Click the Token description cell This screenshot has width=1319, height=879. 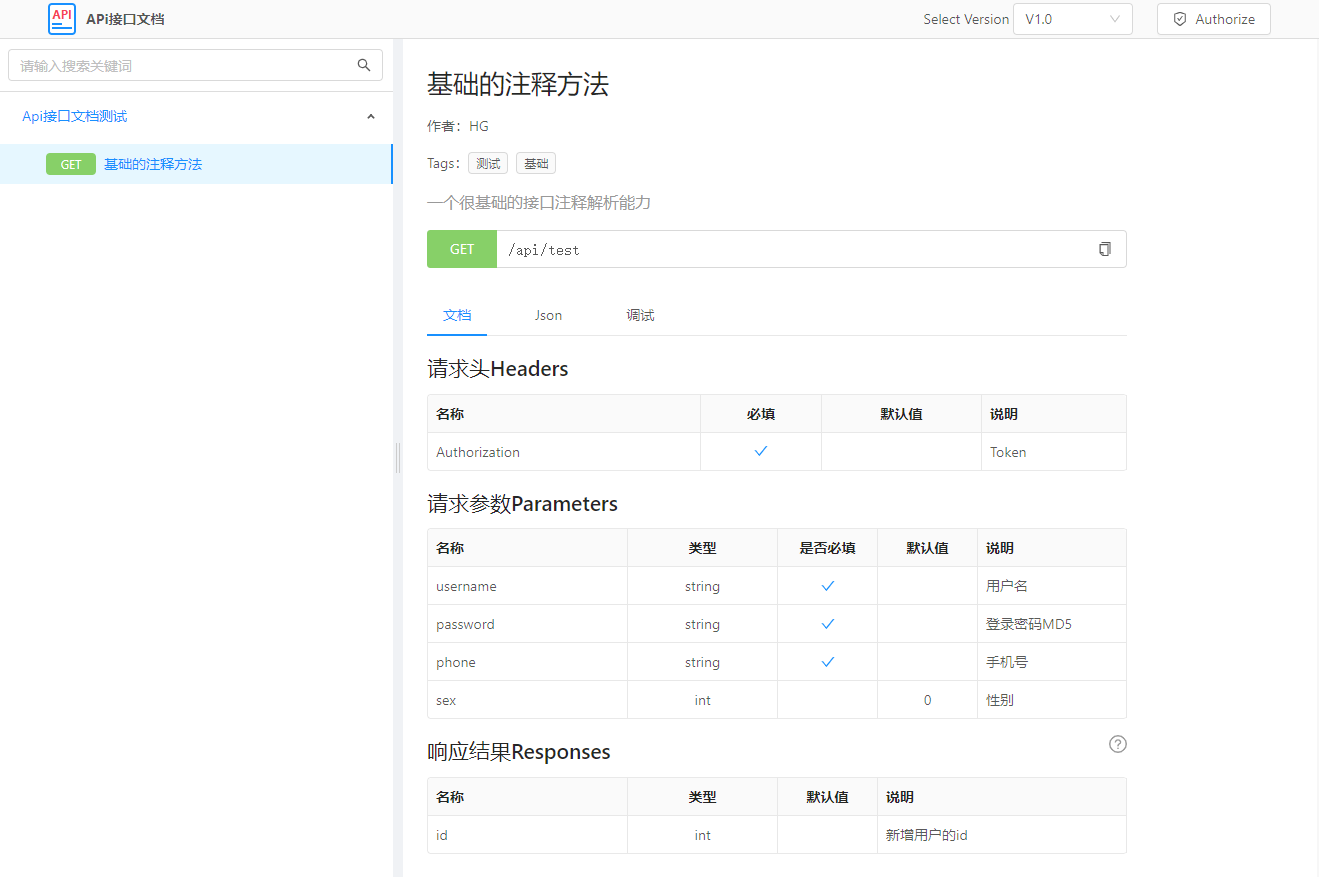(1054, 452)
